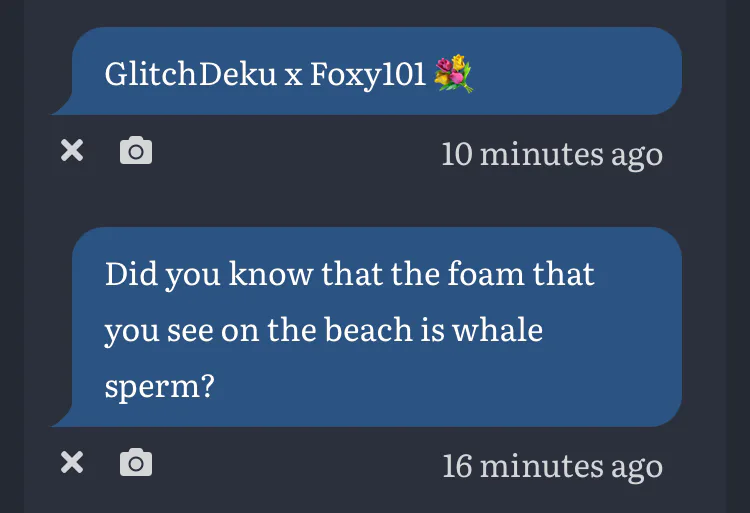Click the word 'whale' in the second message
This screenshot has height=513, width=750.
tap(497, 329)
